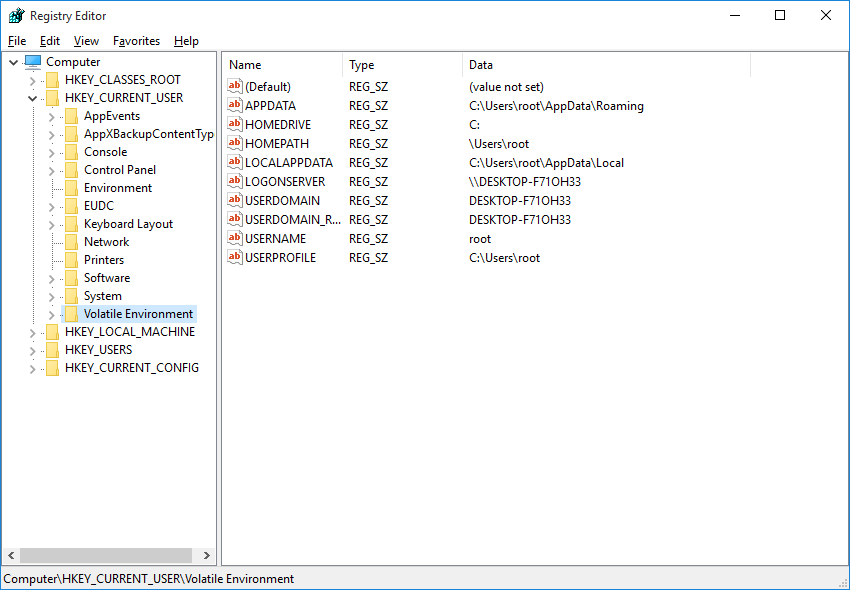This screenshot has height=590, width=850.
Task: Open the File menu
Action: [17, 41]
